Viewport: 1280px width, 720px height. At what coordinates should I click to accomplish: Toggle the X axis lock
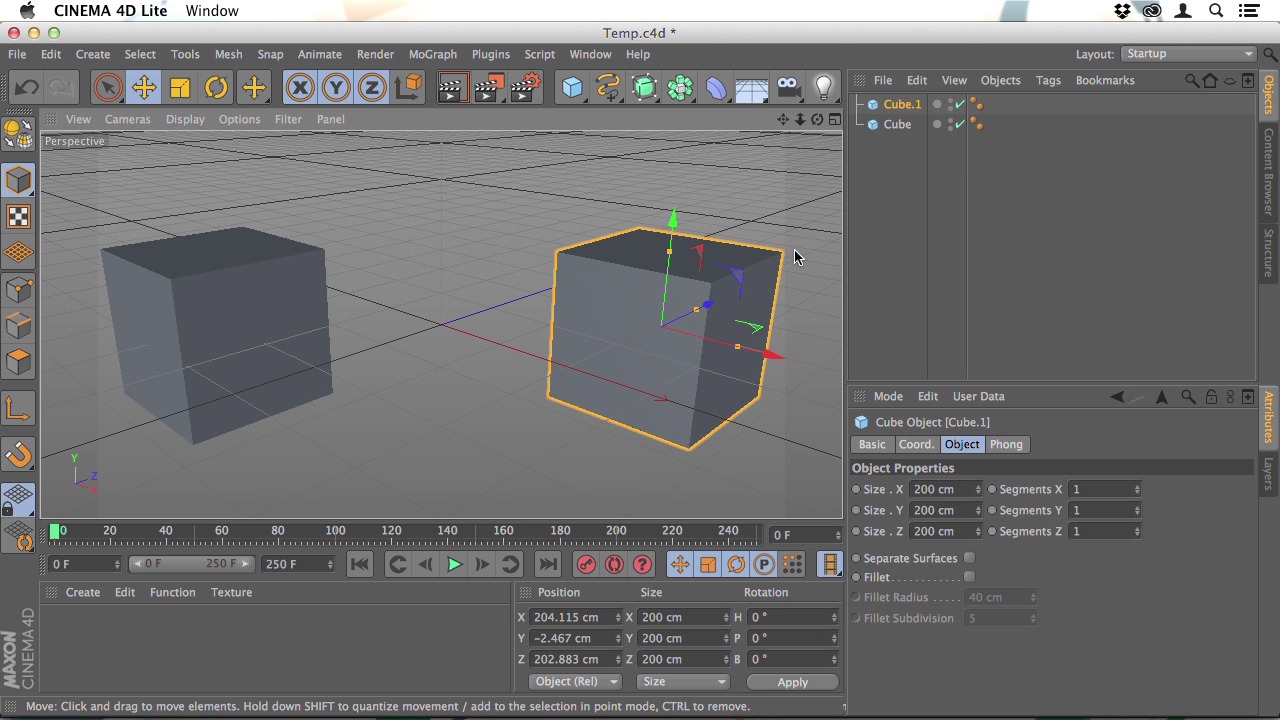299,88
